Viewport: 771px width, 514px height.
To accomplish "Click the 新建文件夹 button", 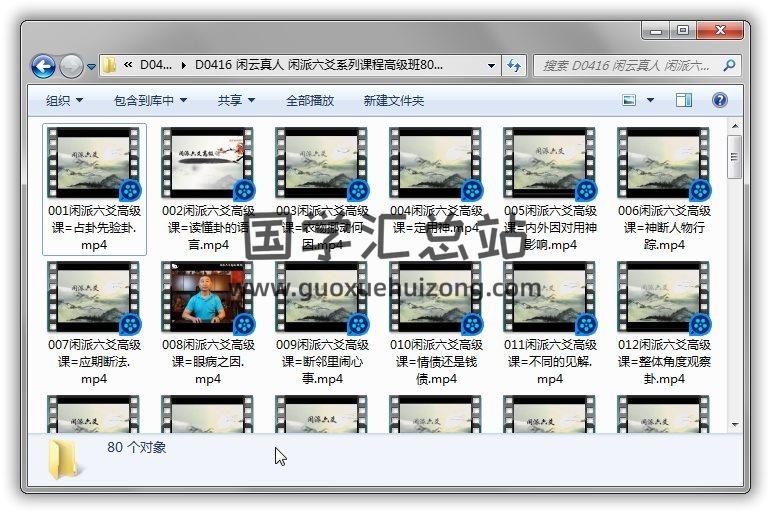I will [x=393, y=101].
